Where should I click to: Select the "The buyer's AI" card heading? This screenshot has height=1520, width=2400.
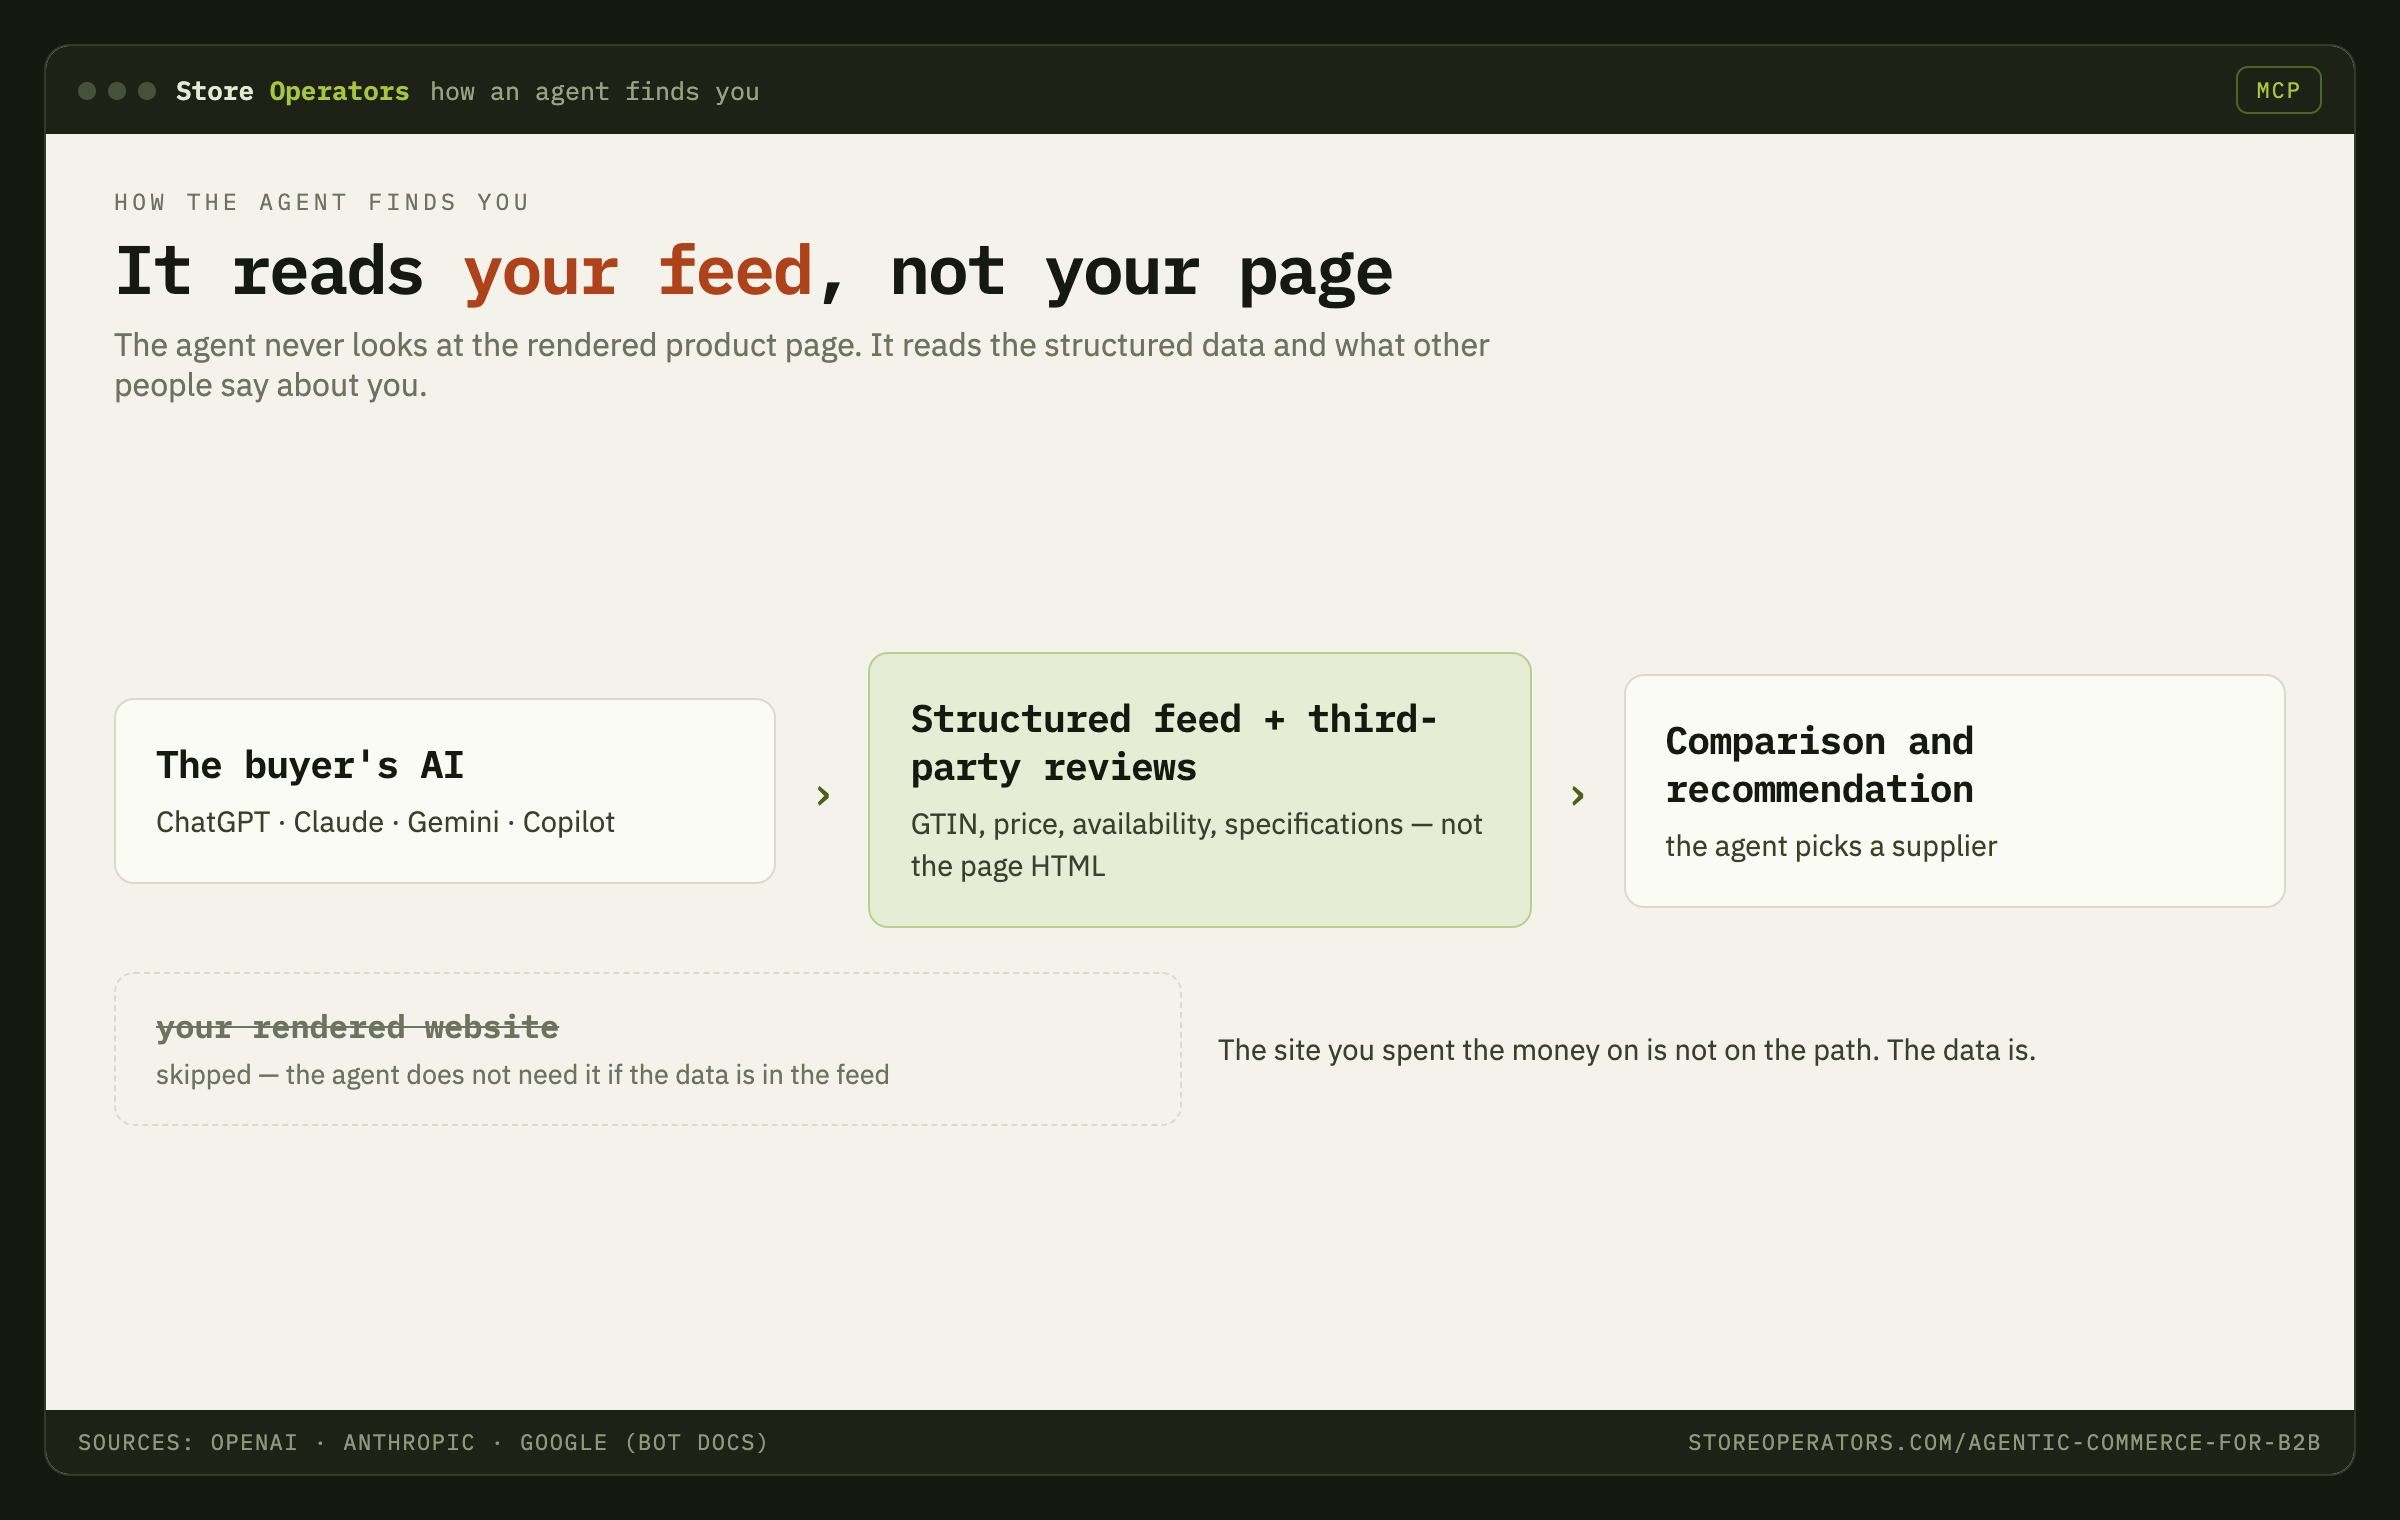coord(310,765)
